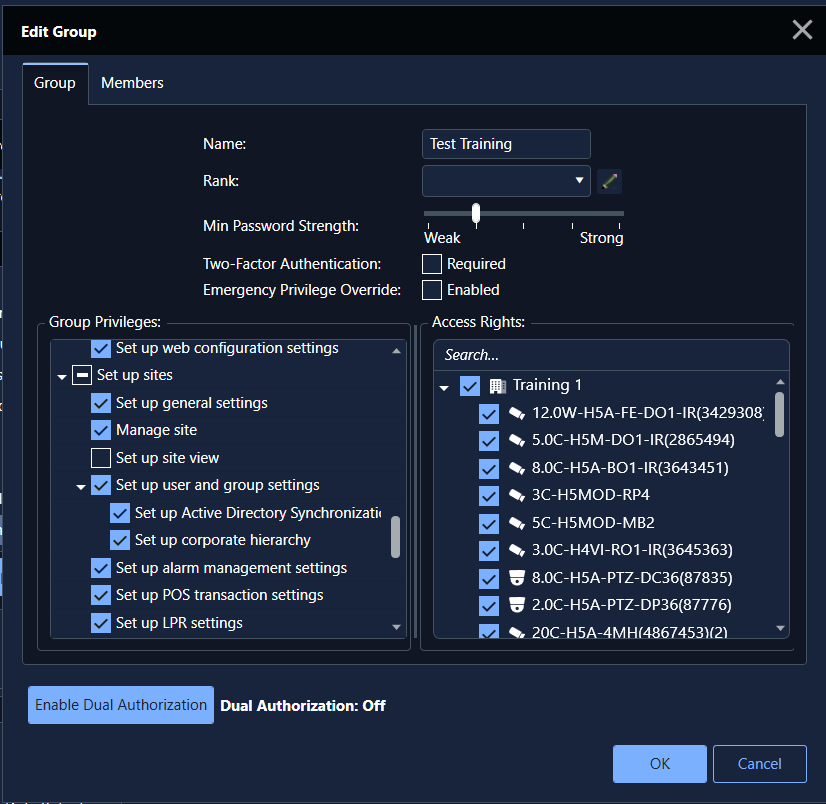Uncheck Set up LPR settings
Screen dimensions: 826x804
[x=101, y=623]
